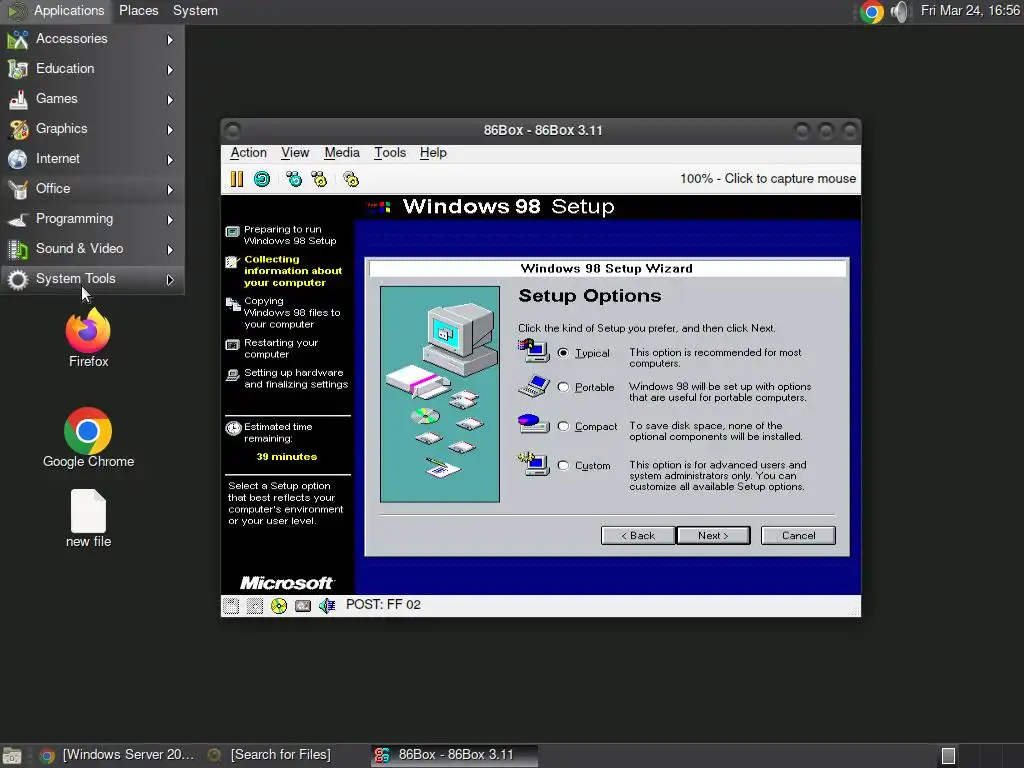The image size is (1024, 768).
Task: Select the Custom setup radio button
Action: [563, 465]
